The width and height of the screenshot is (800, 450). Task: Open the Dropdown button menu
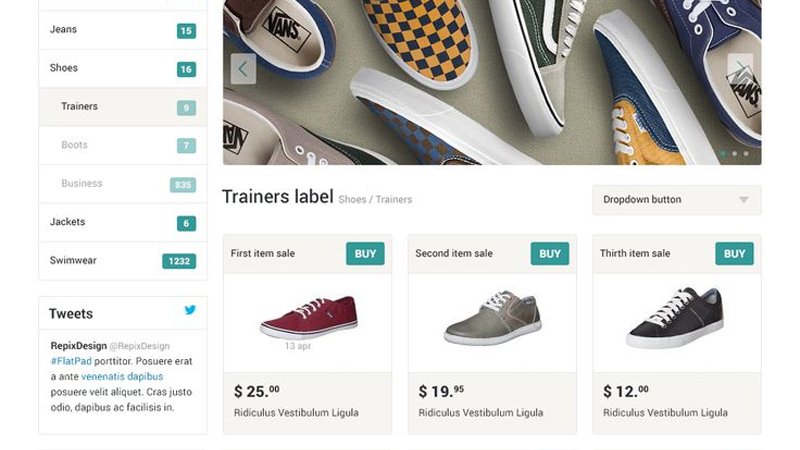point(677,199)
